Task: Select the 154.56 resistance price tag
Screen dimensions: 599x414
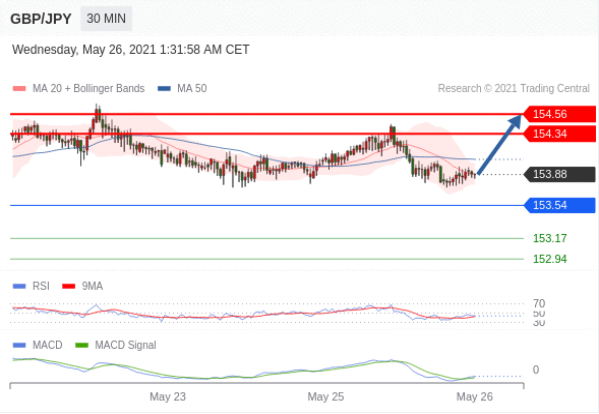Action: coord(559,114)
